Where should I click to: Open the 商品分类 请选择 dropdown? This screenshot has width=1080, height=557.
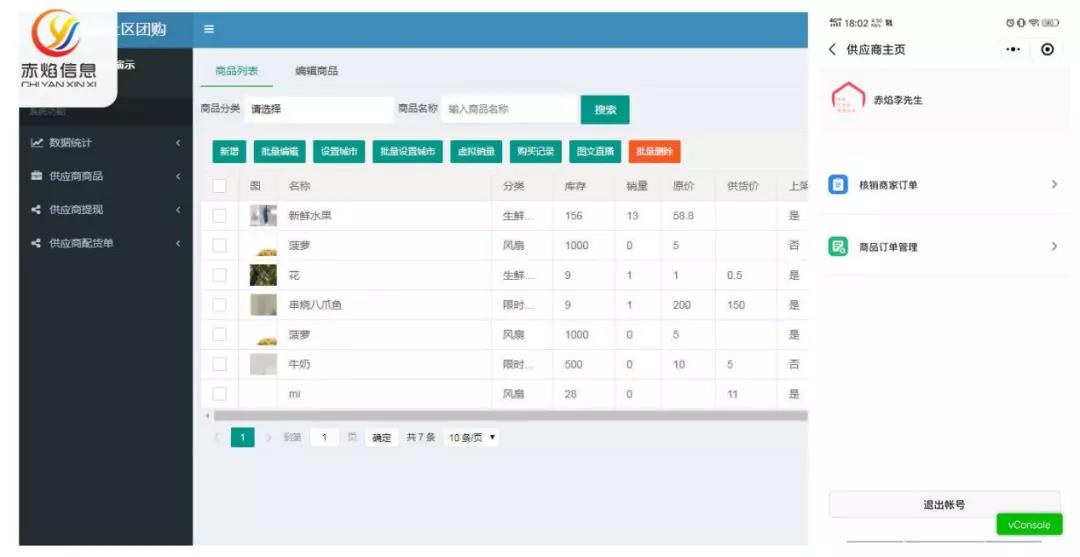tap(318, 109)
